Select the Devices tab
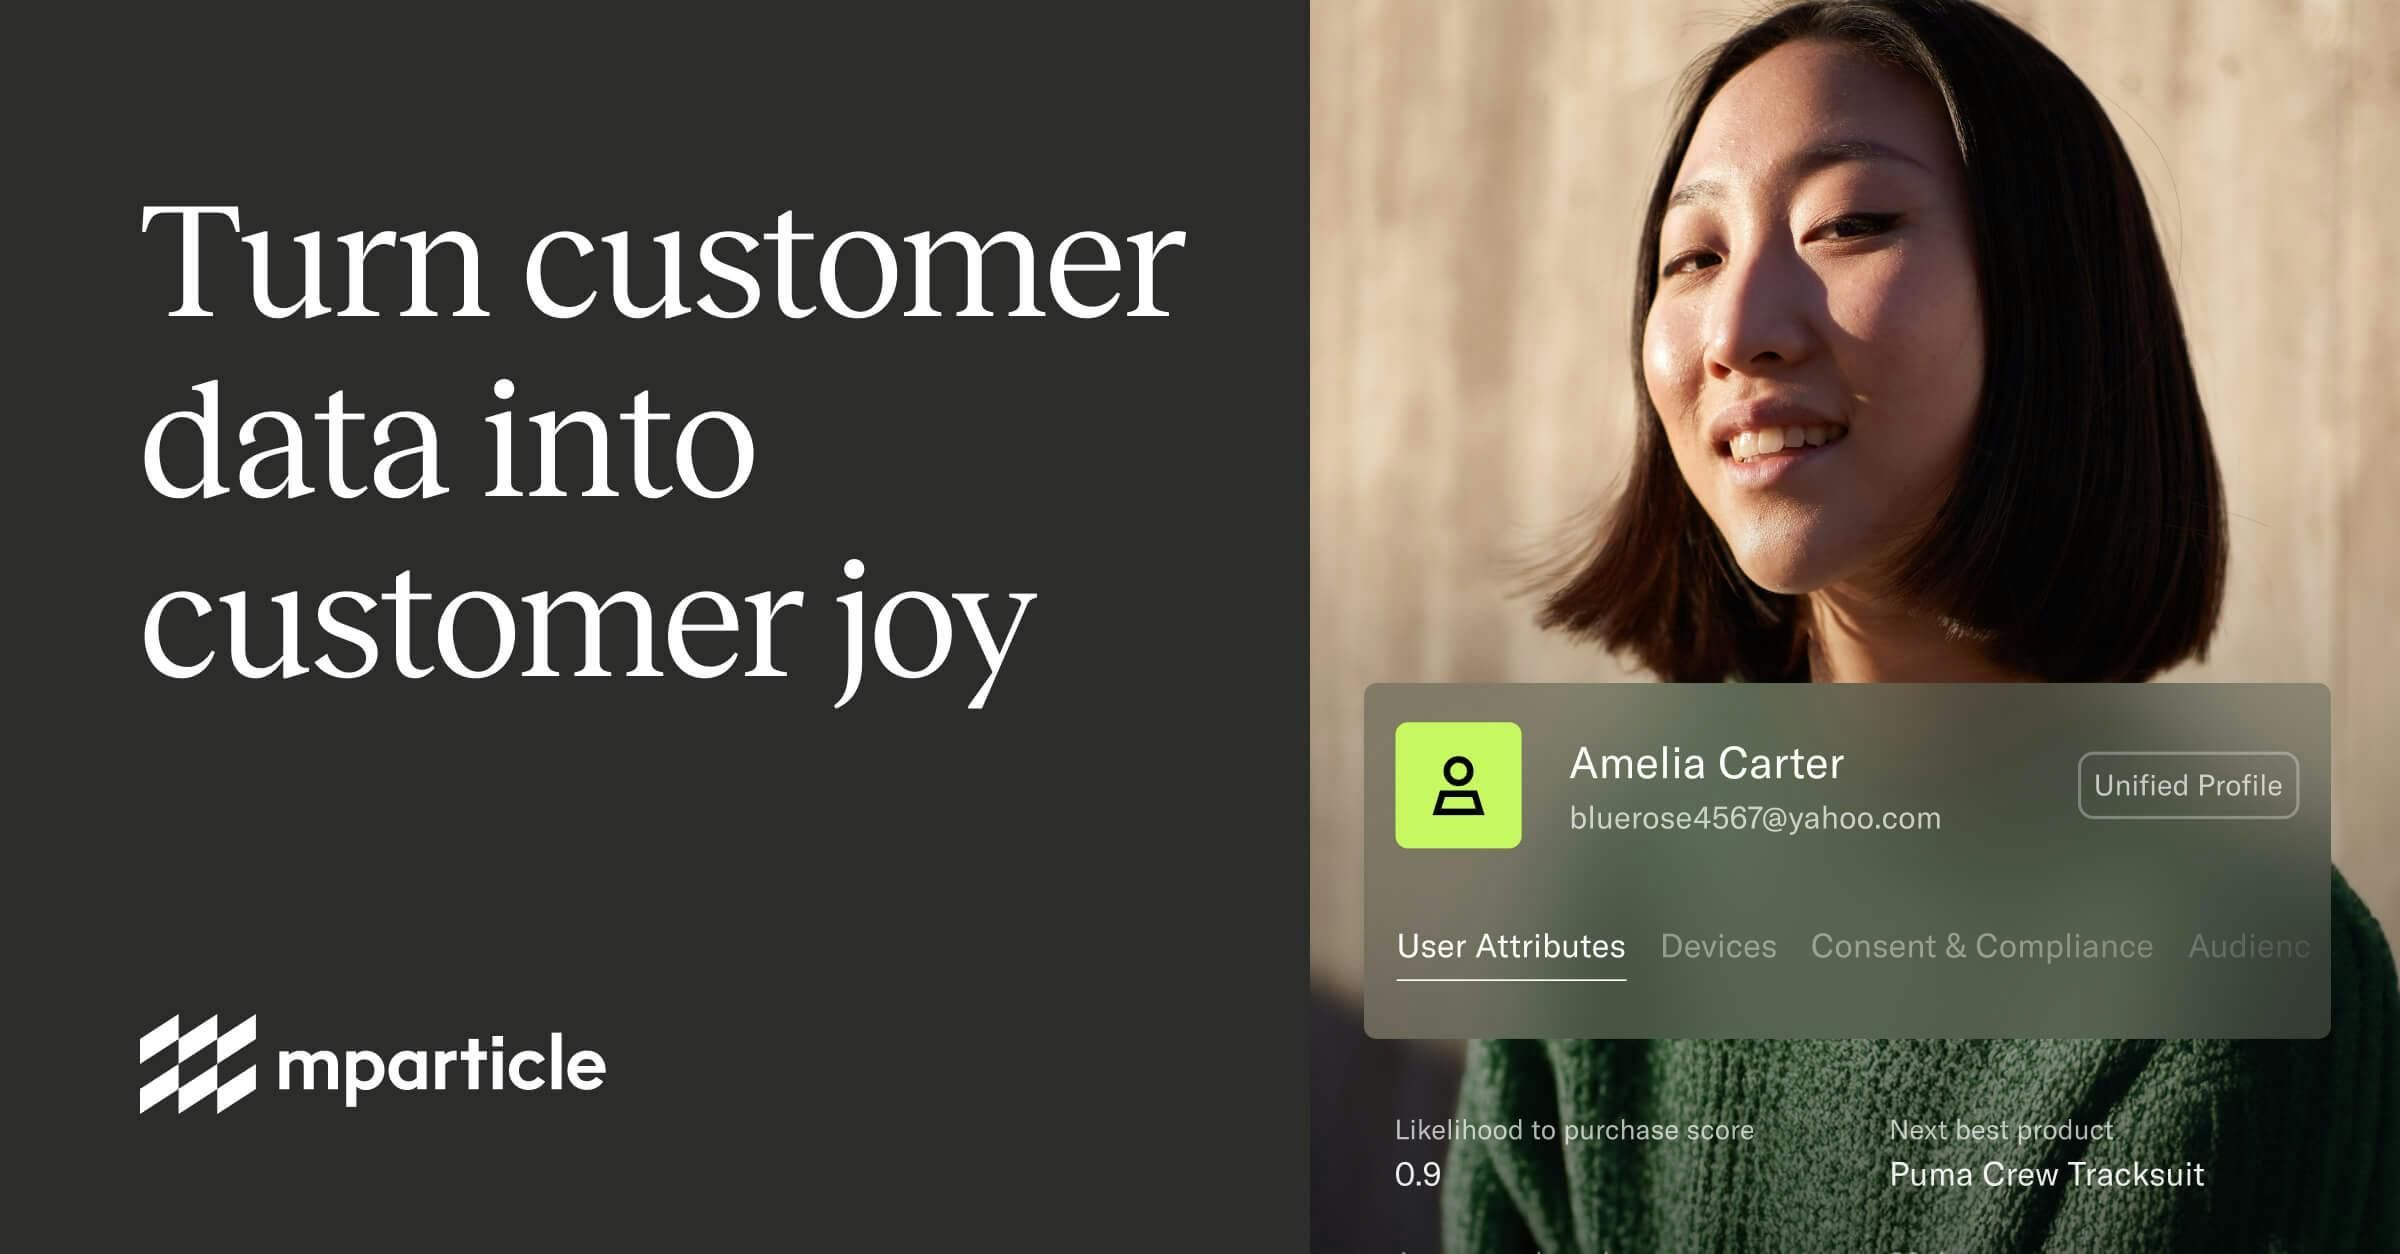 pos(1718,946)
